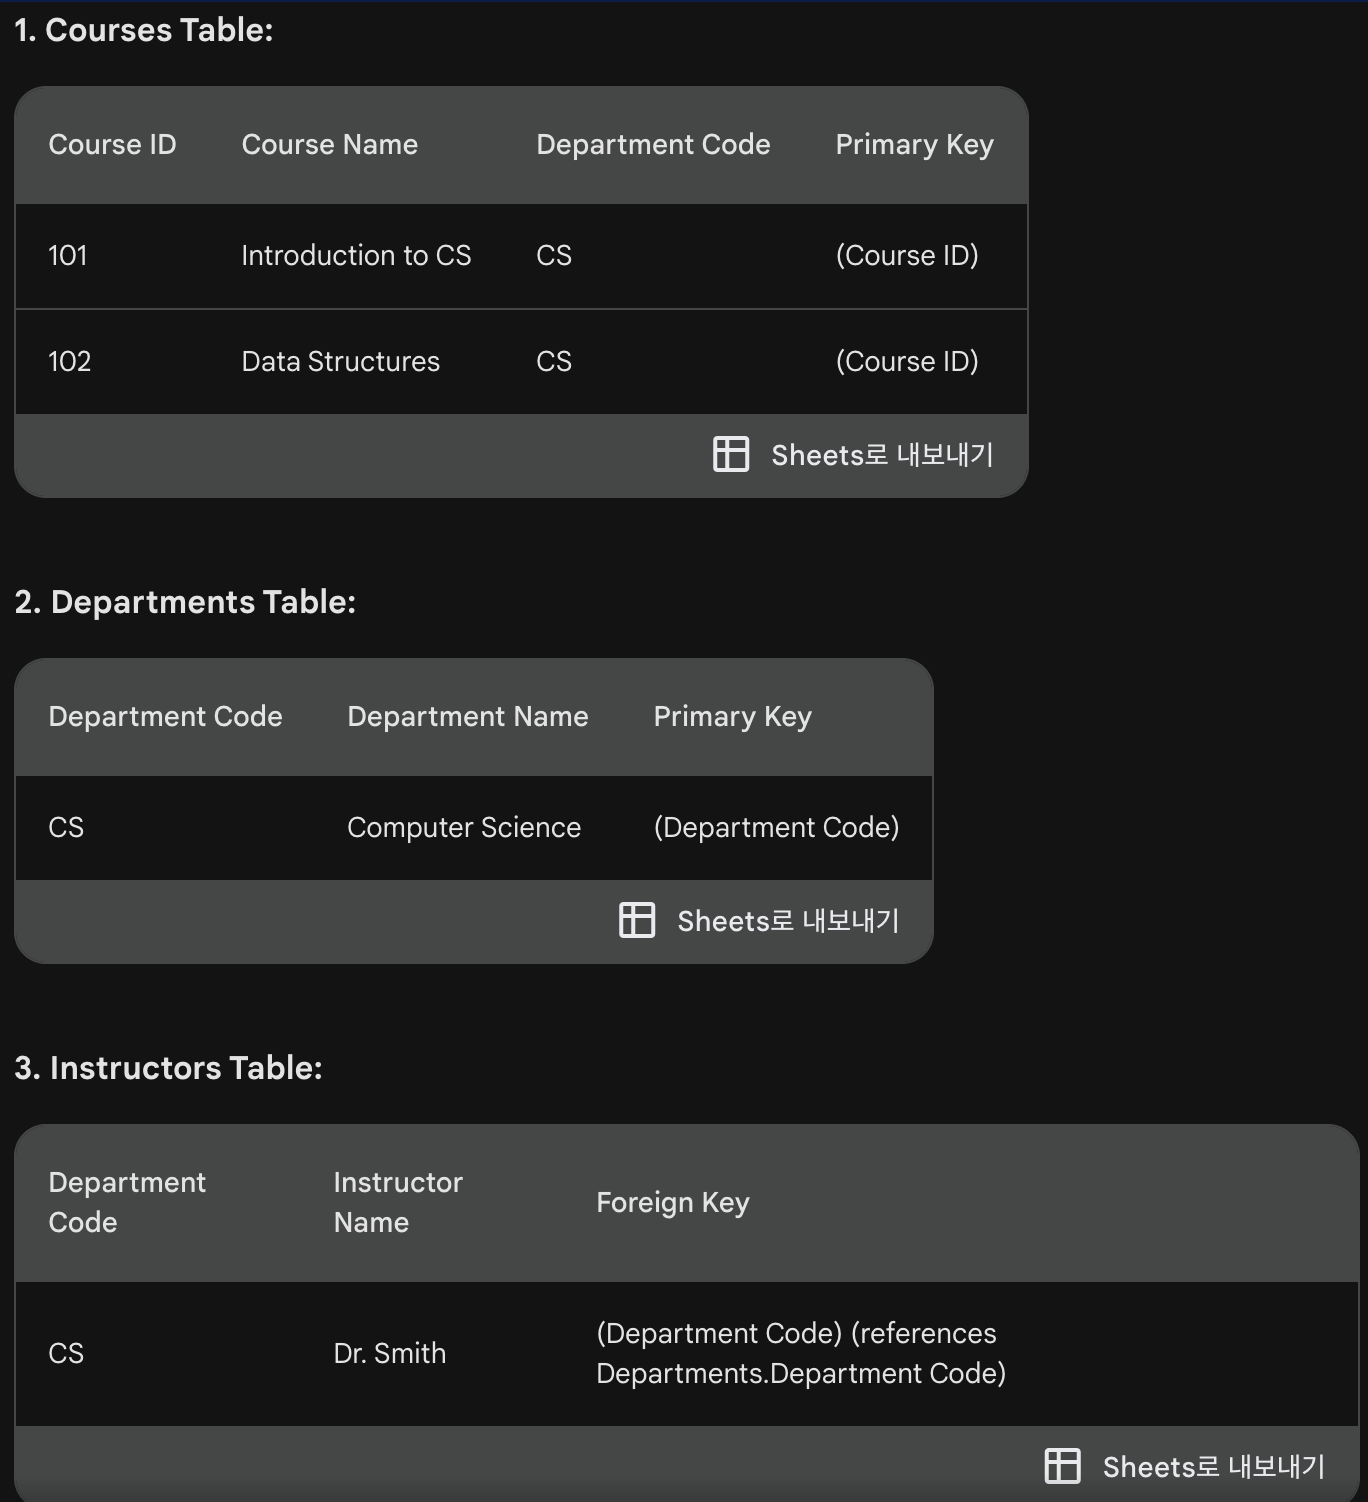This screenshot has height=1502, width=1368.
Task: Click 'Department Code' header in Instructors table
Action: pyautogui.click(x=127, y=1202)
